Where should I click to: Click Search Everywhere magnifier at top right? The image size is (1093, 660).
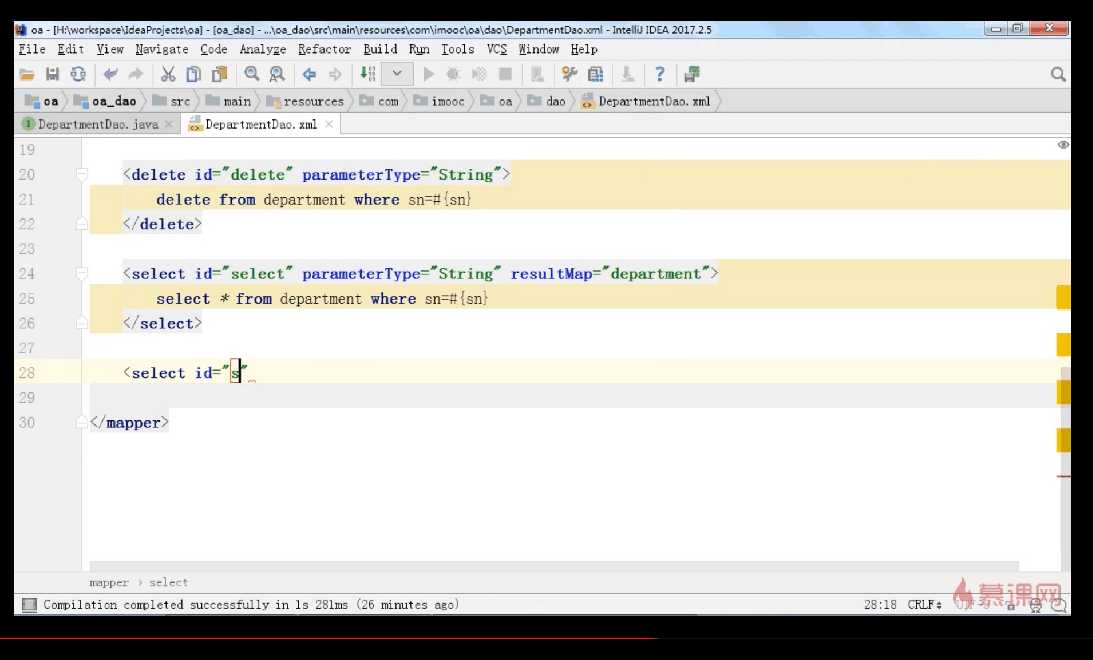[1057, 75]
